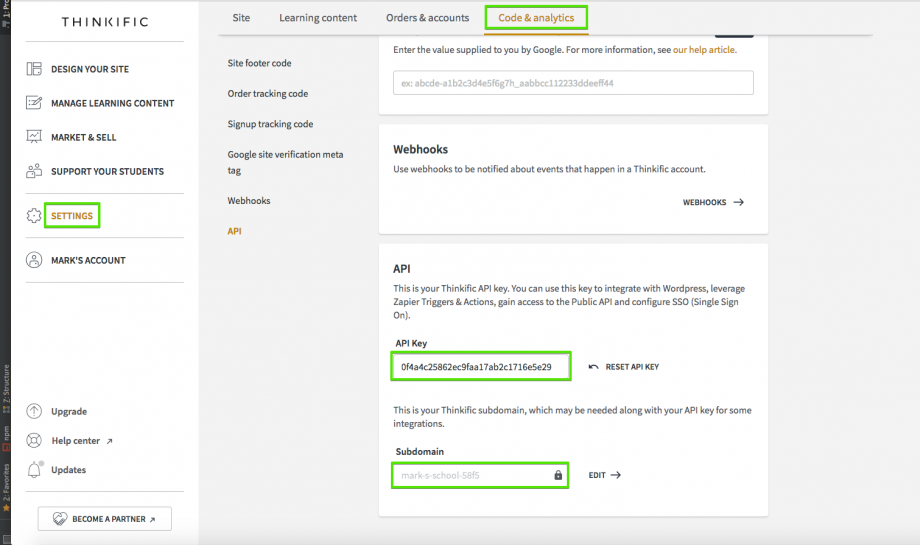The width and height of the screenshot is (920, 545).
Task: Open Design Your Site menu
Action: tap(90, 69)
